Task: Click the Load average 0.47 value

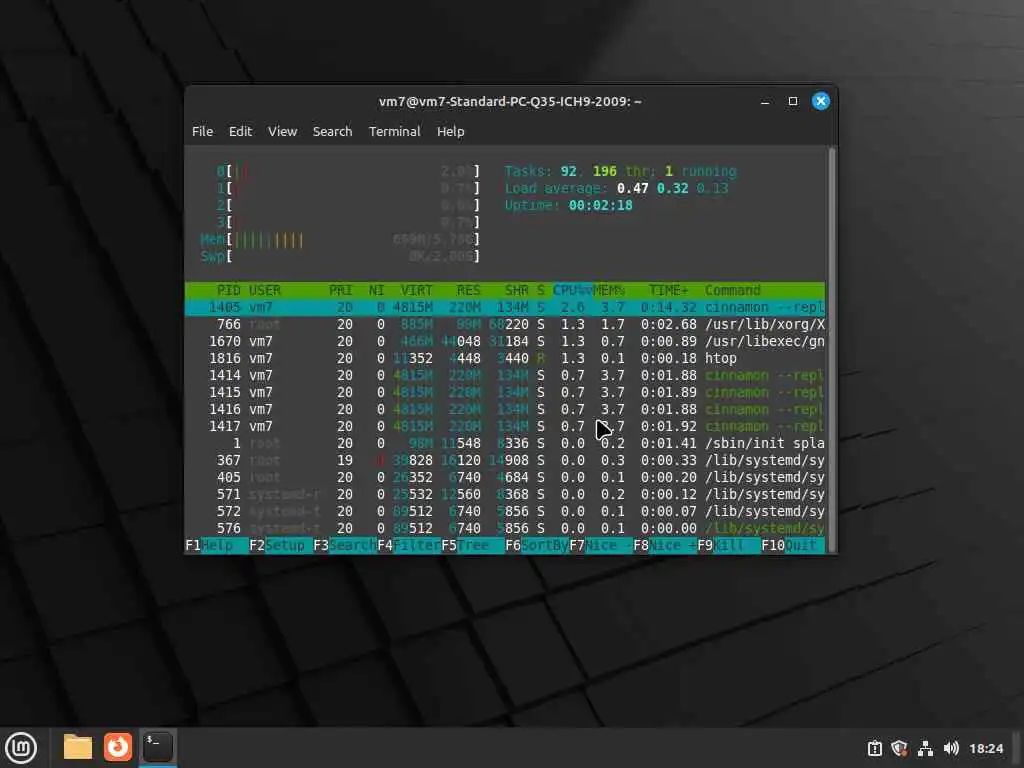Action: [632, 188]
